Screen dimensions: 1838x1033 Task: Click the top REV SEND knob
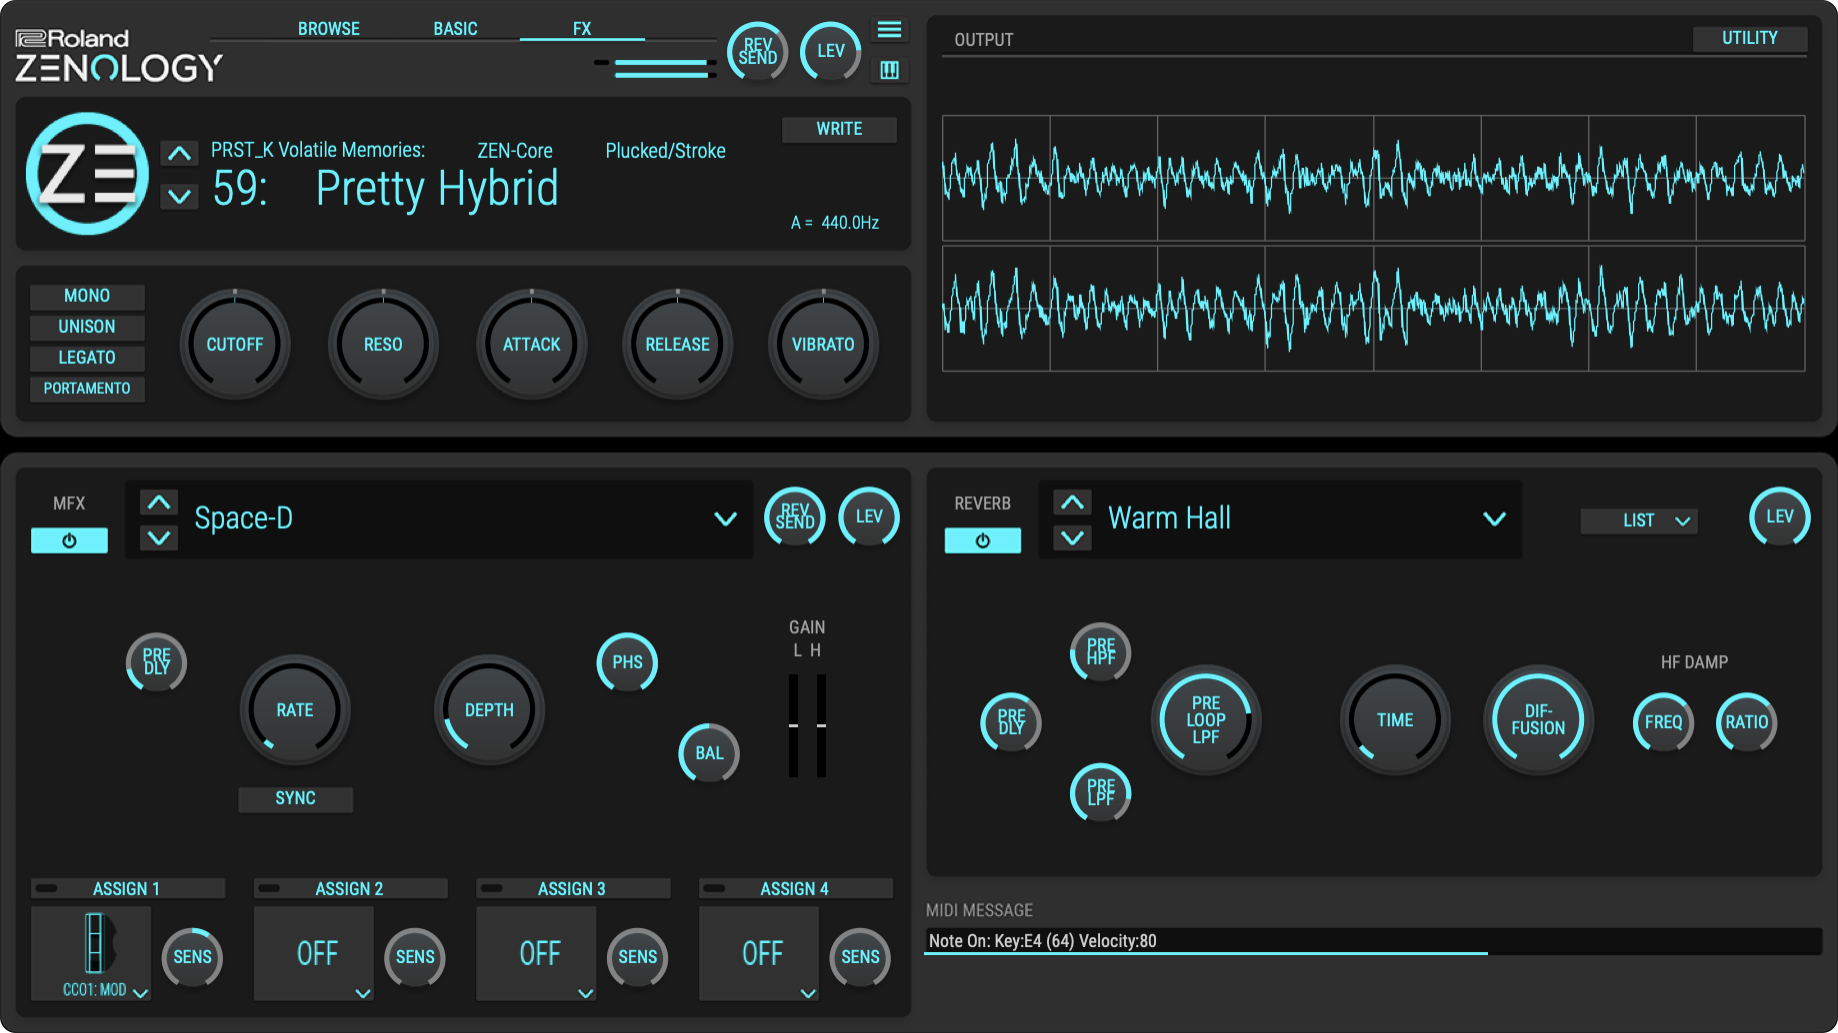(x=757, y=51)
